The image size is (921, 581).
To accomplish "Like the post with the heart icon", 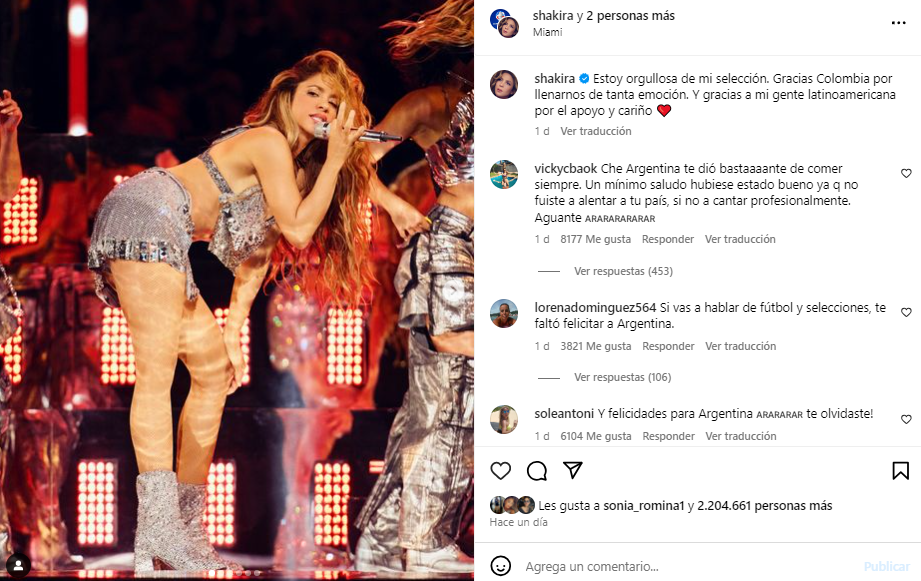I will (x=501, y=471).
